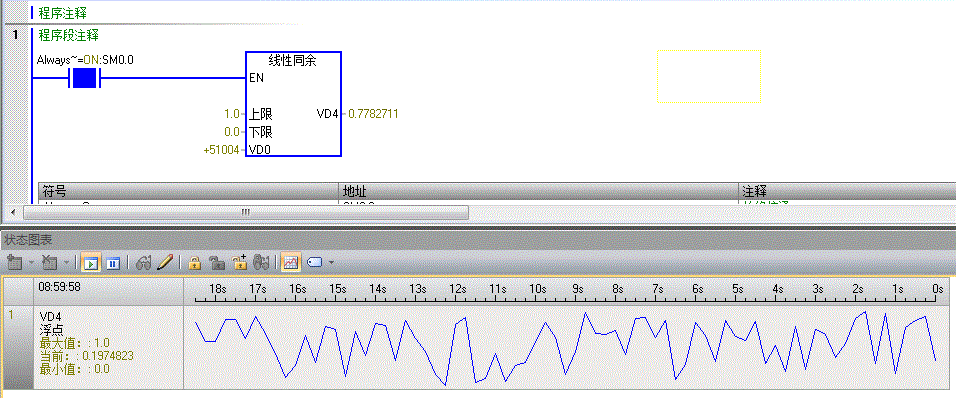Open the tag addressing dropdown arrow
Viewport: 956px width, 398px height.
tap(331, 263)
